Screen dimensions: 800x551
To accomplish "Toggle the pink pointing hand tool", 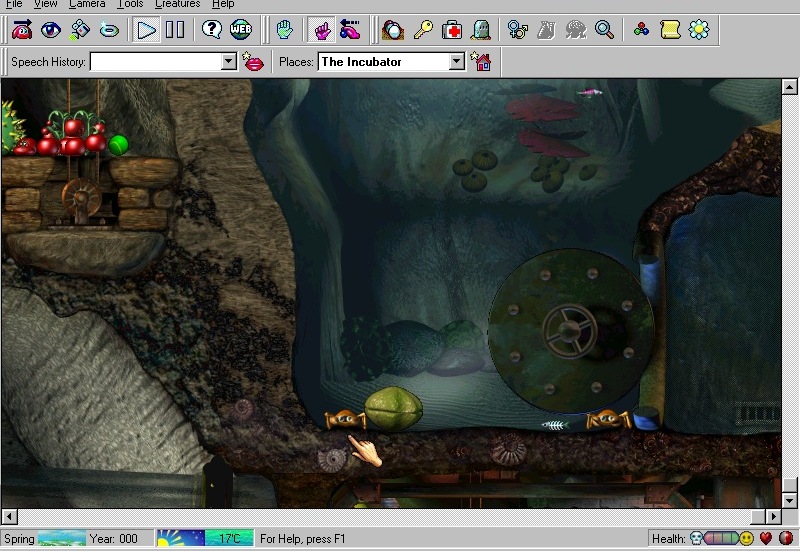I will [322, 30].
